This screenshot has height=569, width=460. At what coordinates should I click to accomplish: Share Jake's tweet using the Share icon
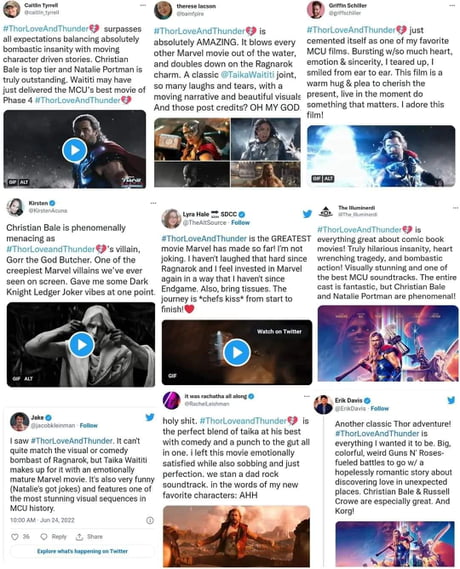[x=79, y=536]
